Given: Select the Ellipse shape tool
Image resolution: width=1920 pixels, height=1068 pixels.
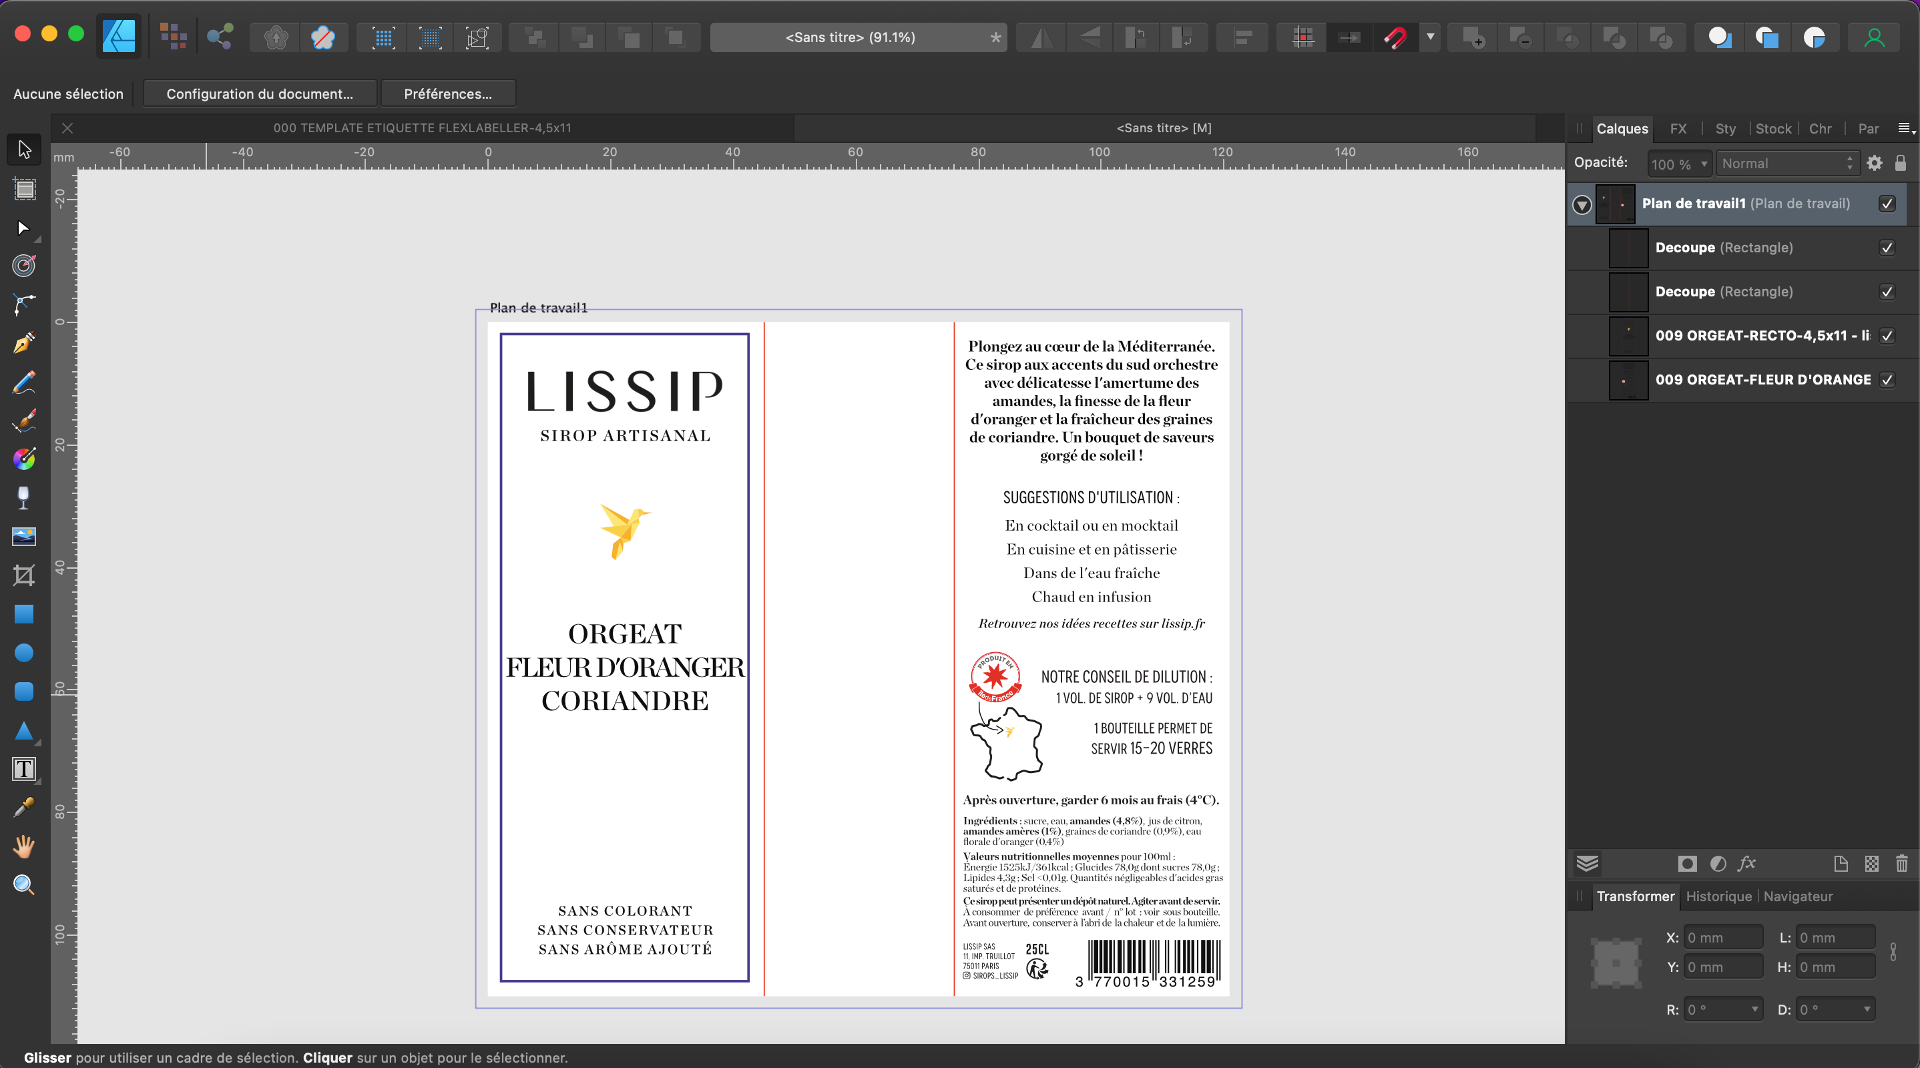Looking at the screenshot, I should tap(24, 614).
